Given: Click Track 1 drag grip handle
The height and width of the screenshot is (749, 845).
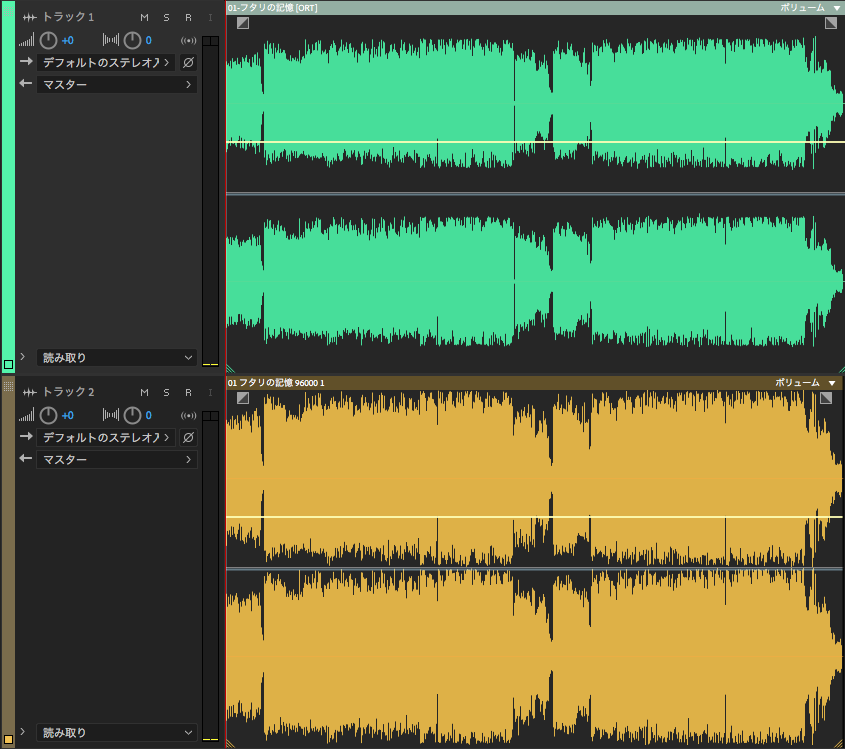Looking at the screenshot, I should [8, 10].
